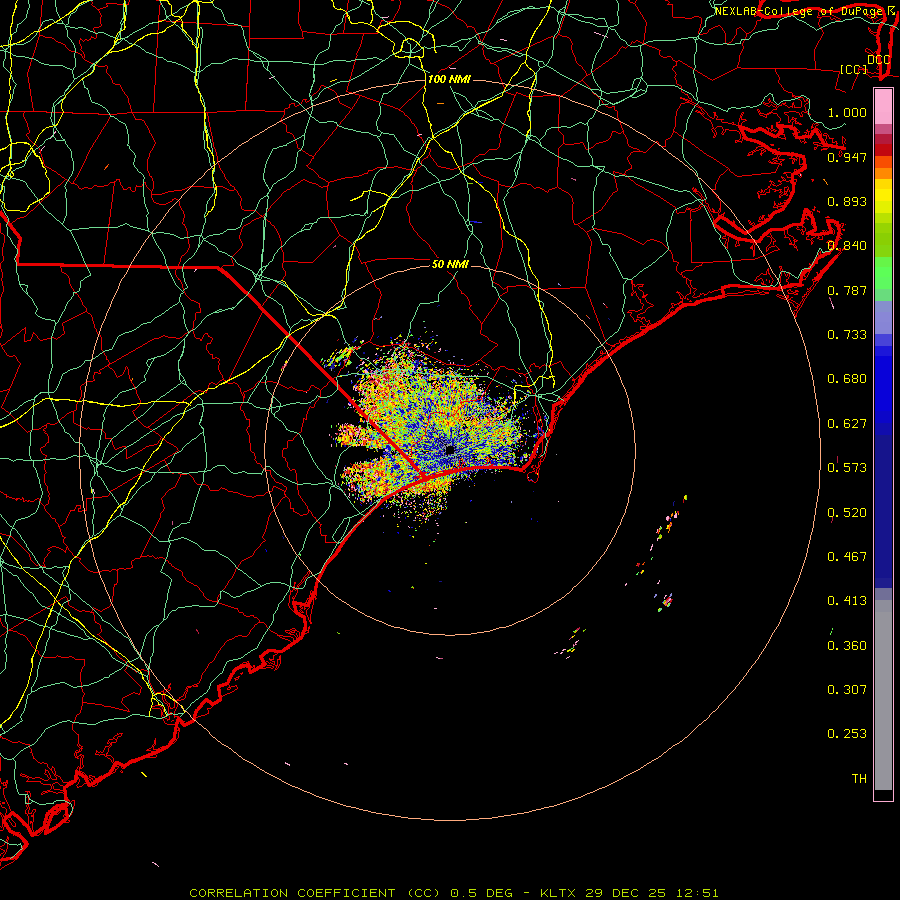Click the 0.947 scale value
This screenshot has width=900, height=900.
847,157
